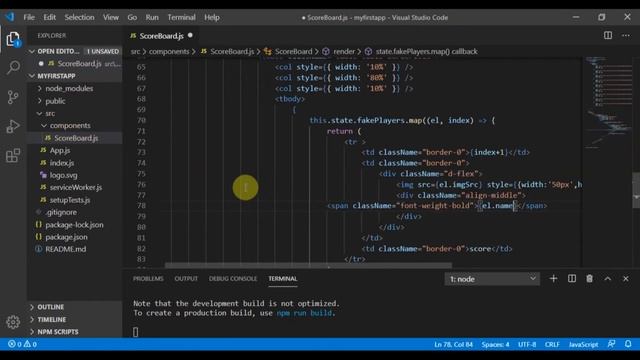Viewport: 640px width, 360px height.
Task: Open the Help menu
Action: click(x=212, y=17)
